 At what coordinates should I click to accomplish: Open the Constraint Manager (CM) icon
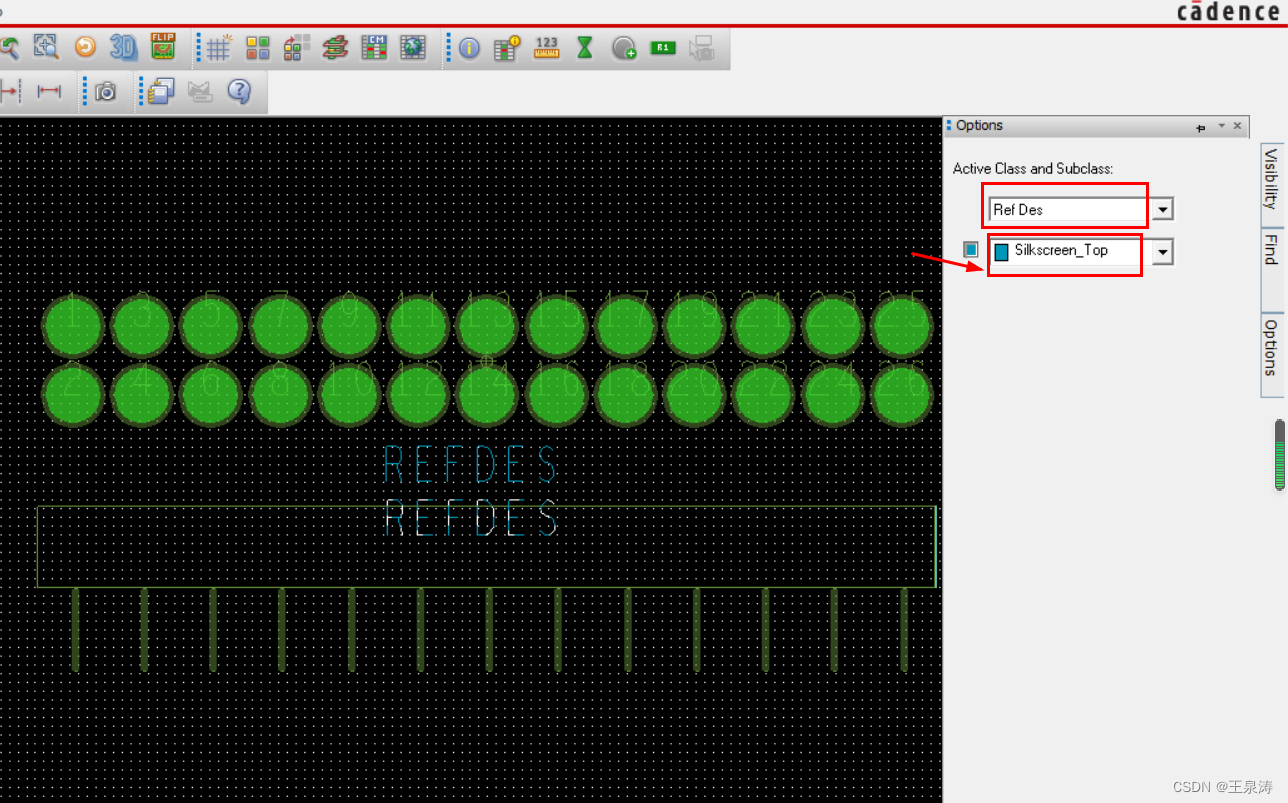coord(374,47)
